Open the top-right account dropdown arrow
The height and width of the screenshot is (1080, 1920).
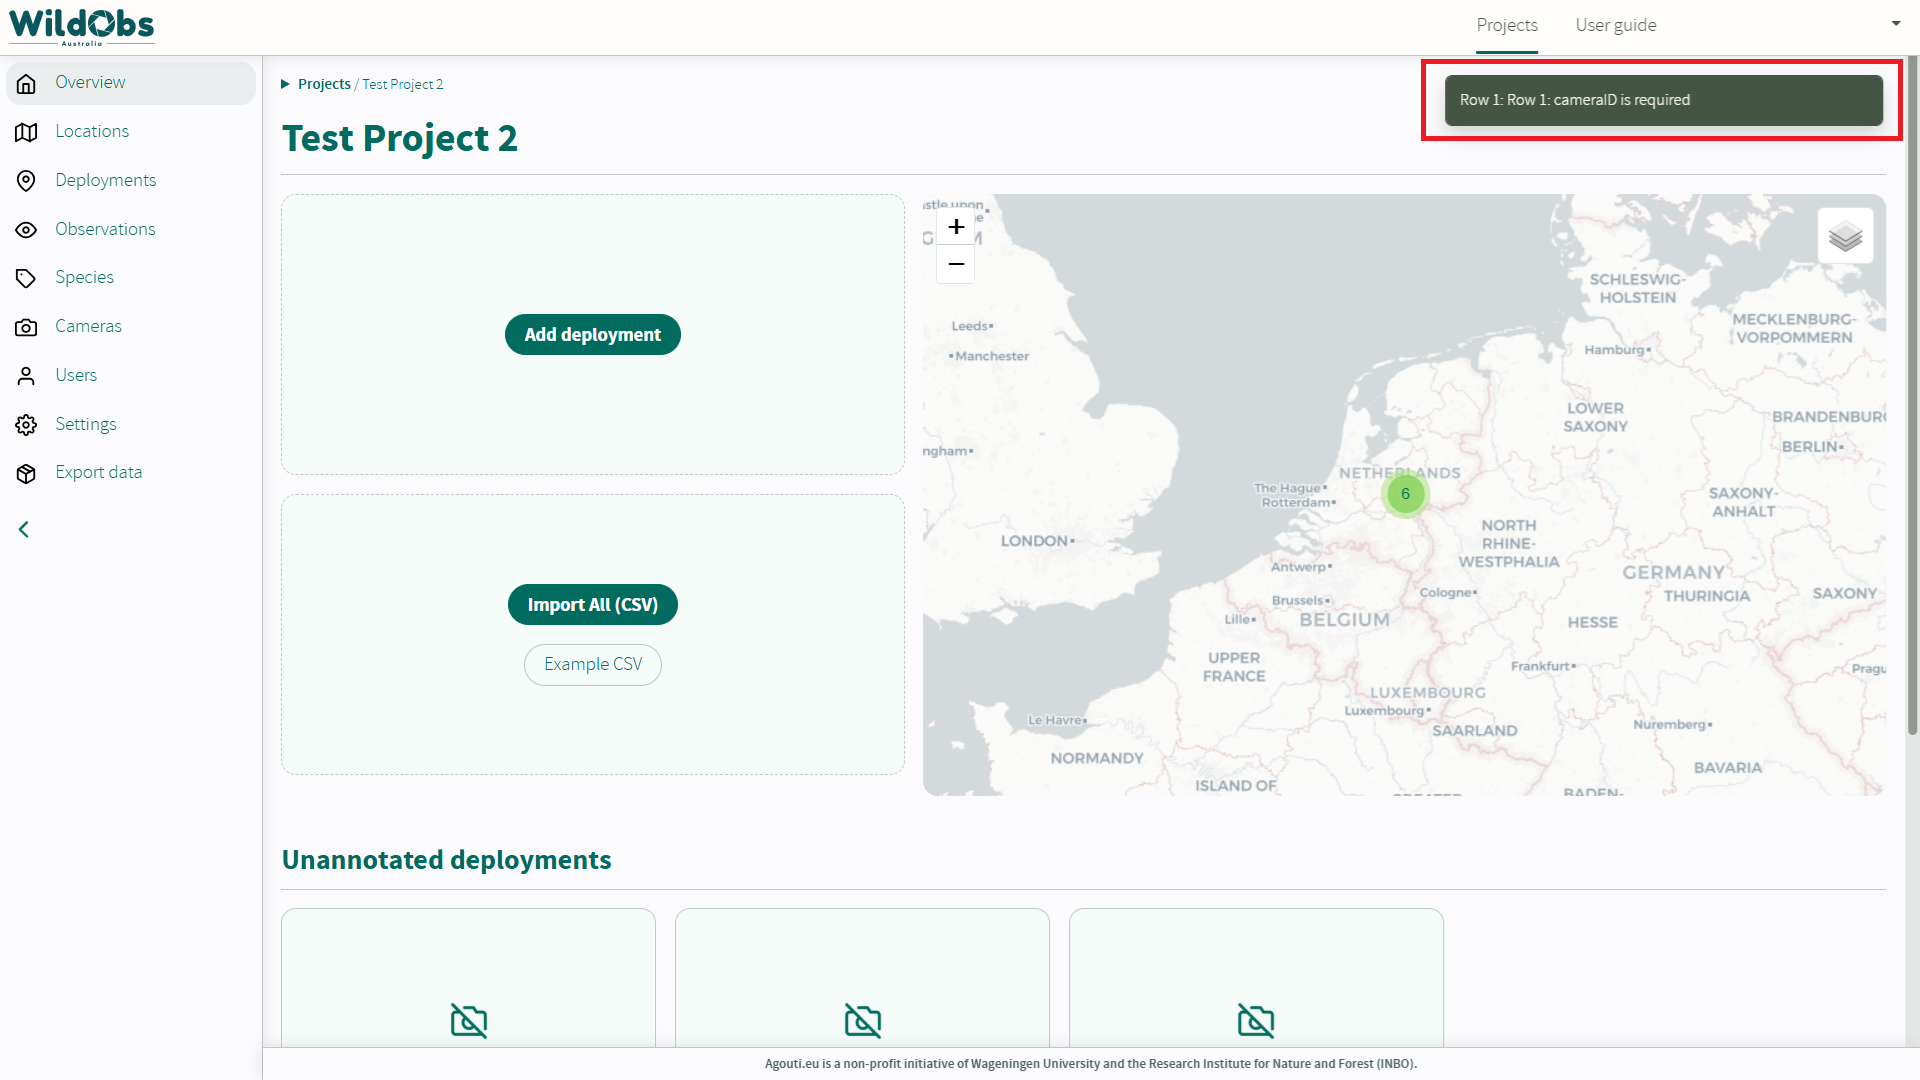click(1895, 23)
